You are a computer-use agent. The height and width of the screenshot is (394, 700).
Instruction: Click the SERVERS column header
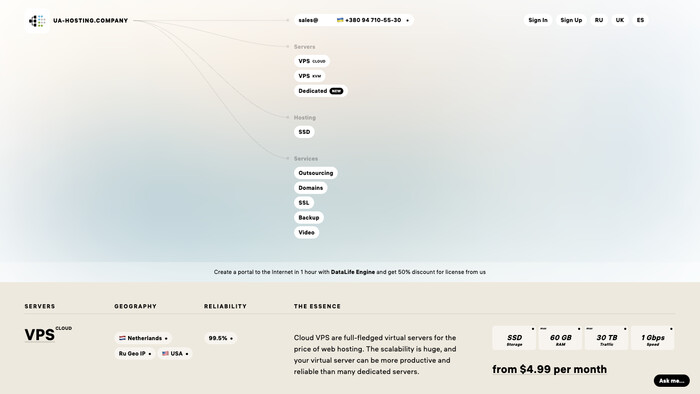40,307
